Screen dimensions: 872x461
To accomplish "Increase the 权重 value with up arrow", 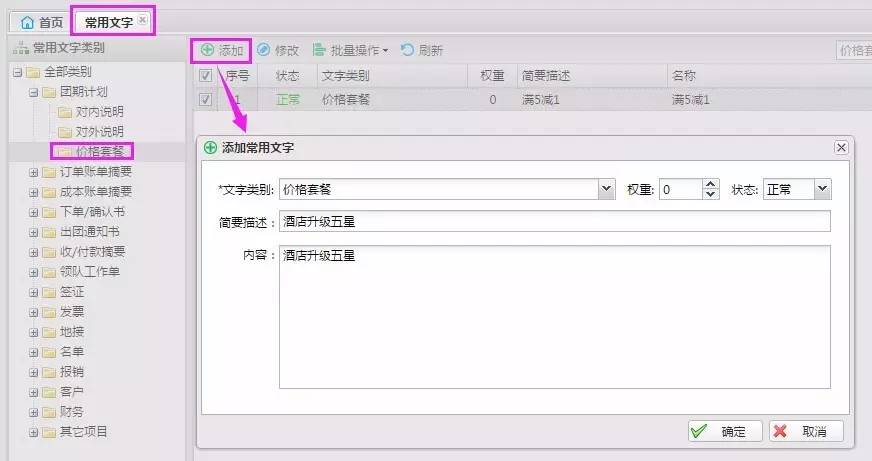I will pyautogui.click(x=711, y=185).
